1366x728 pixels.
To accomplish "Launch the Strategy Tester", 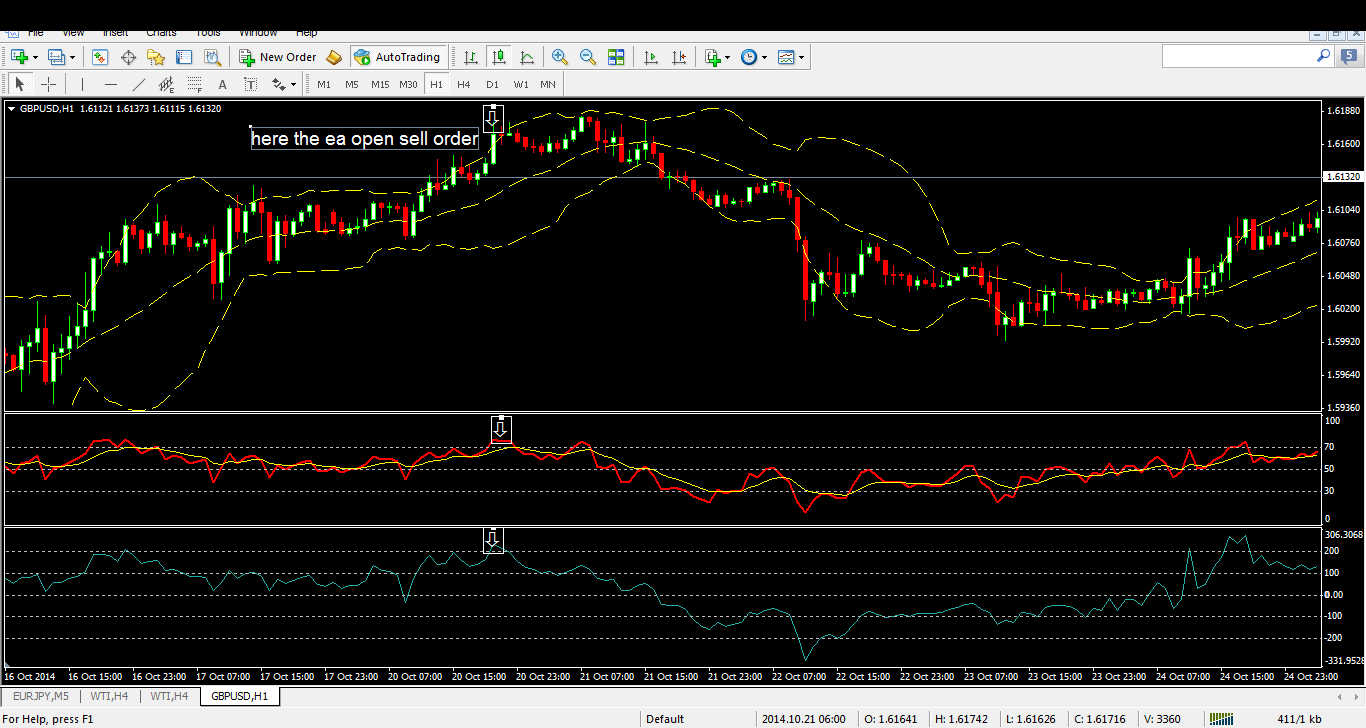I will 211,57.
